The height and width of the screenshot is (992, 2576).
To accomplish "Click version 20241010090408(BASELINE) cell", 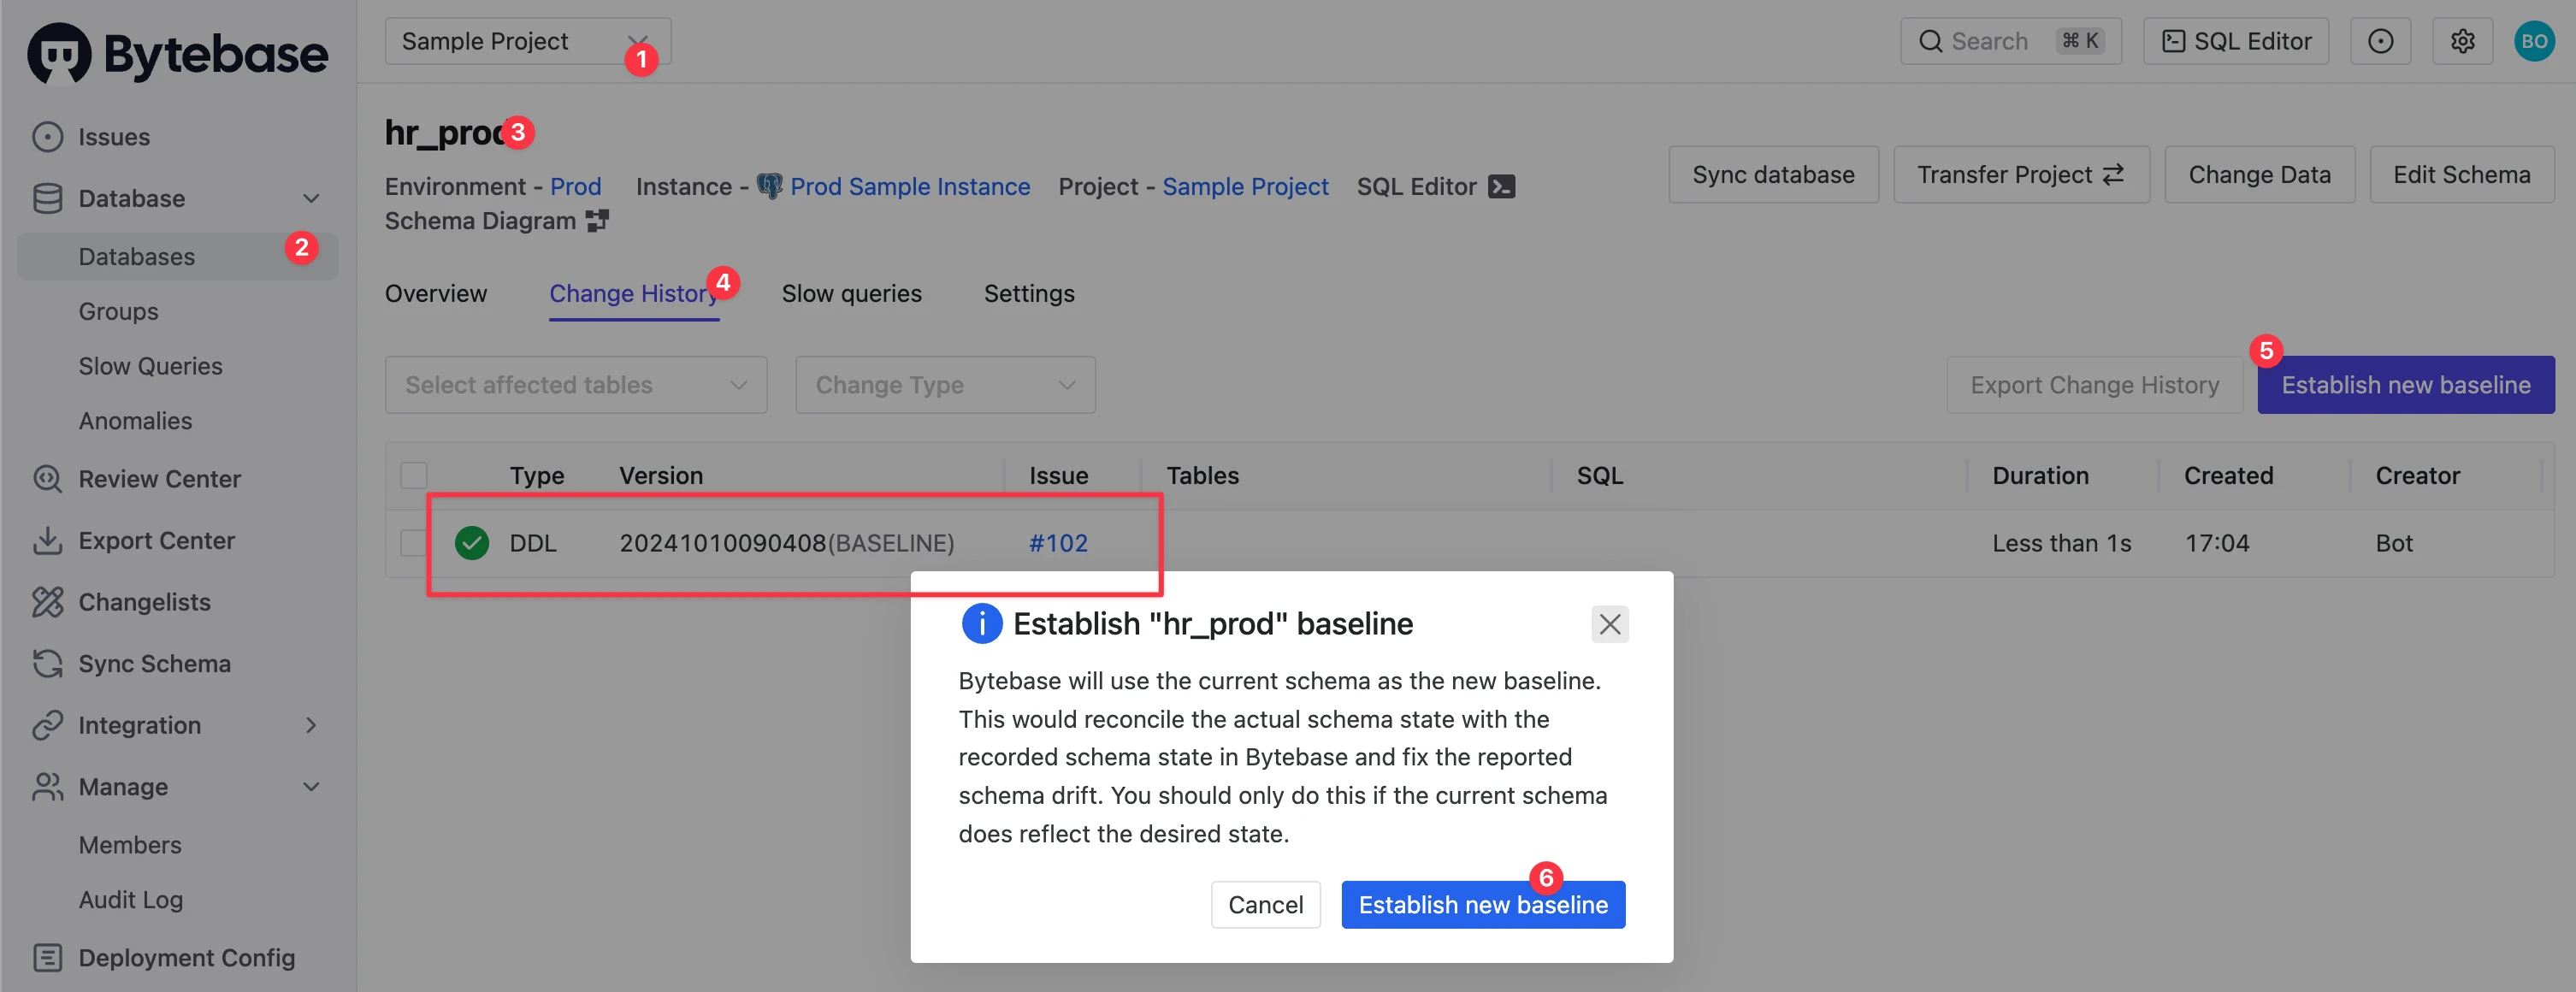I will (786, 543).
